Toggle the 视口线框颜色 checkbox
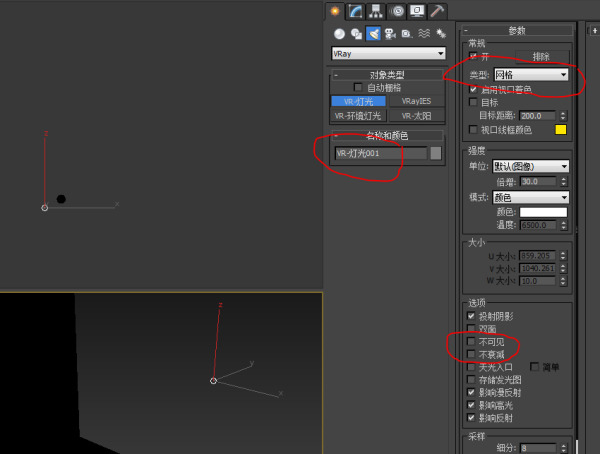The image size is (600, 454). click(x=473, y=129)
